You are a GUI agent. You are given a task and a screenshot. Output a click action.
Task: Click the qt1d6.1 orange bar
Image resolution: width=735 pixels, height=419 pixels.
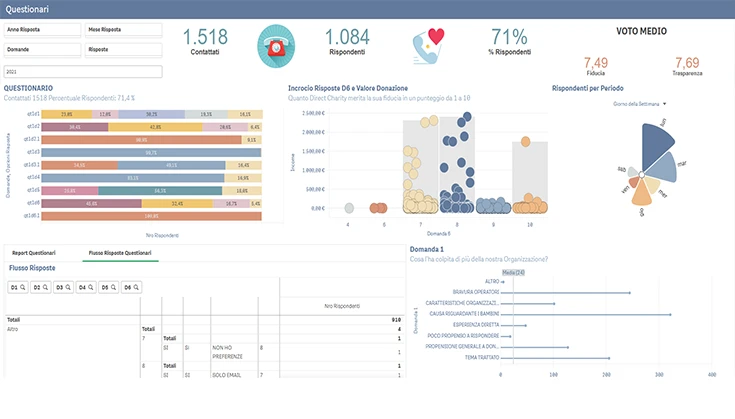[151, 216]
